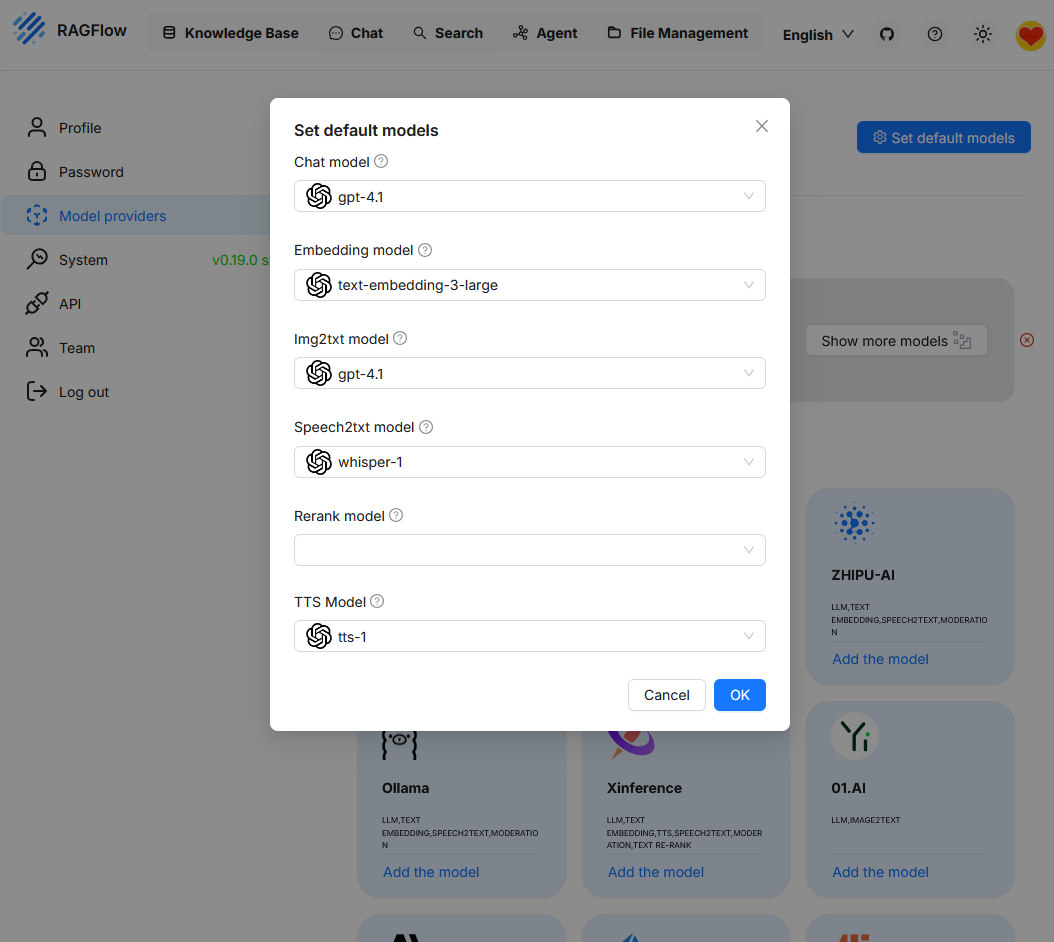Open the Speech2txt model whisper-1 dropdown
Viewport: 1054px width, 942px height.
tap(529, 462)
